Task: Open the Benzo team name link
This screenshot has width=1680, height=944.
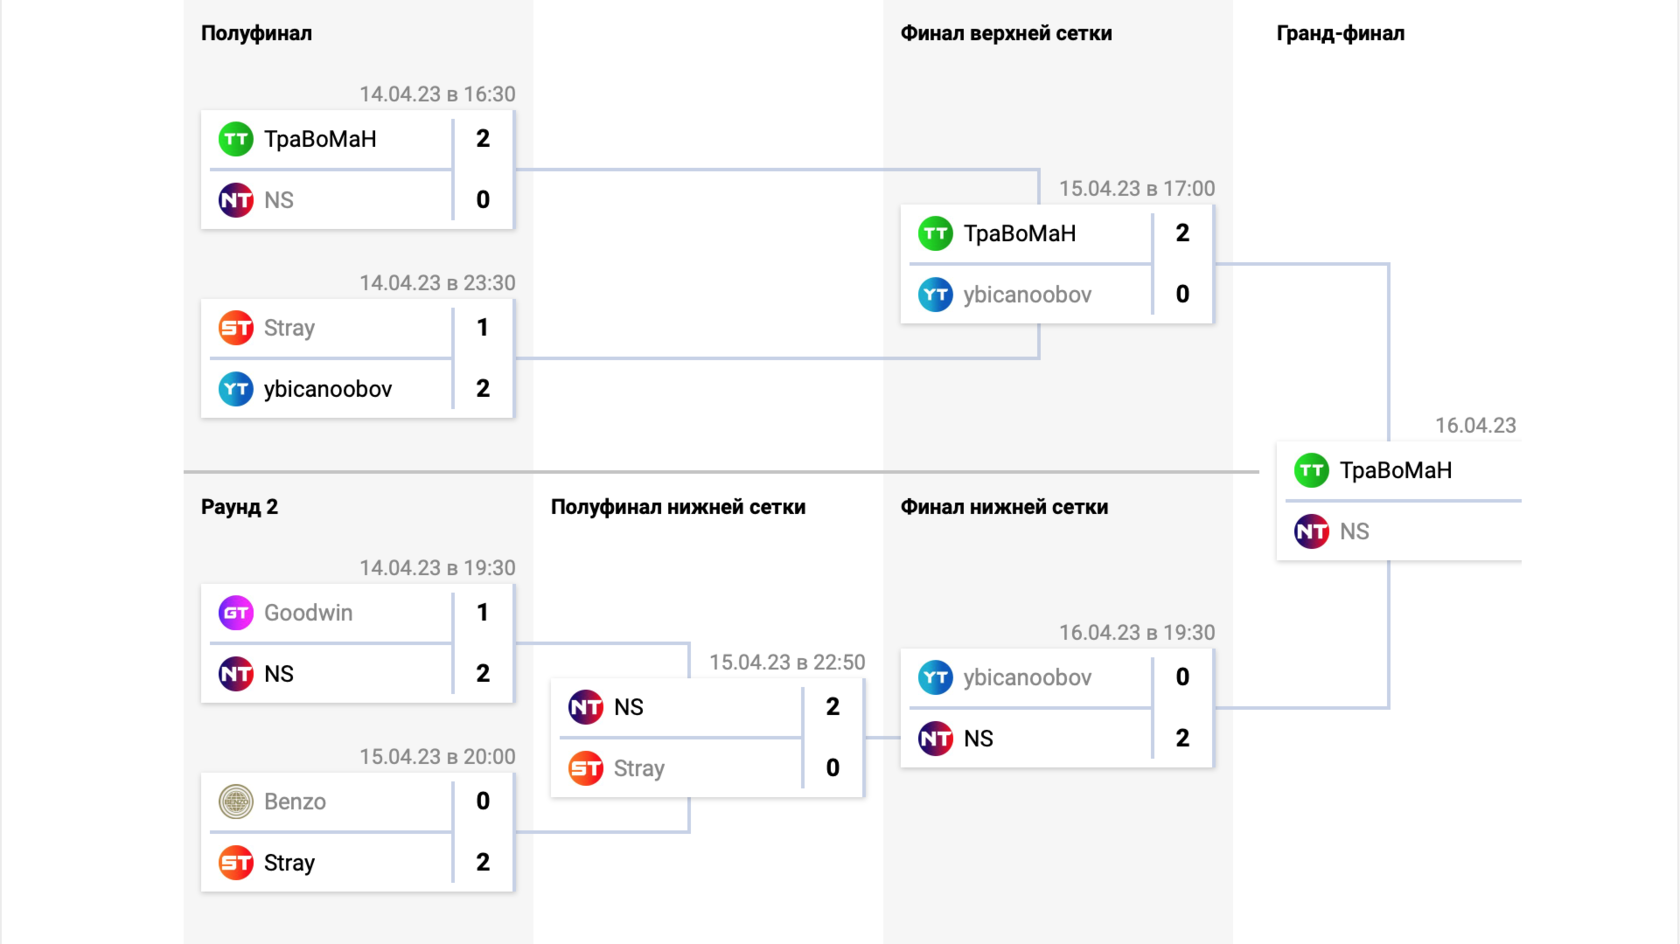Action: click(x=295, y=802)
